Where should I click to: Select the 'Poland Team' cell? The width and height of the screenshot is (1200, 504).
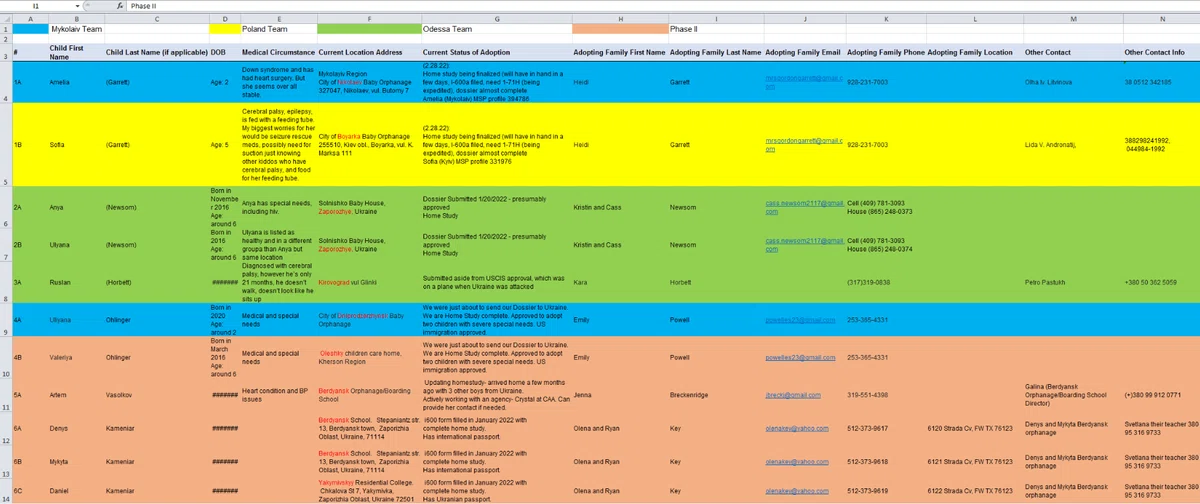pyautogui.click(x=278, y=30)
